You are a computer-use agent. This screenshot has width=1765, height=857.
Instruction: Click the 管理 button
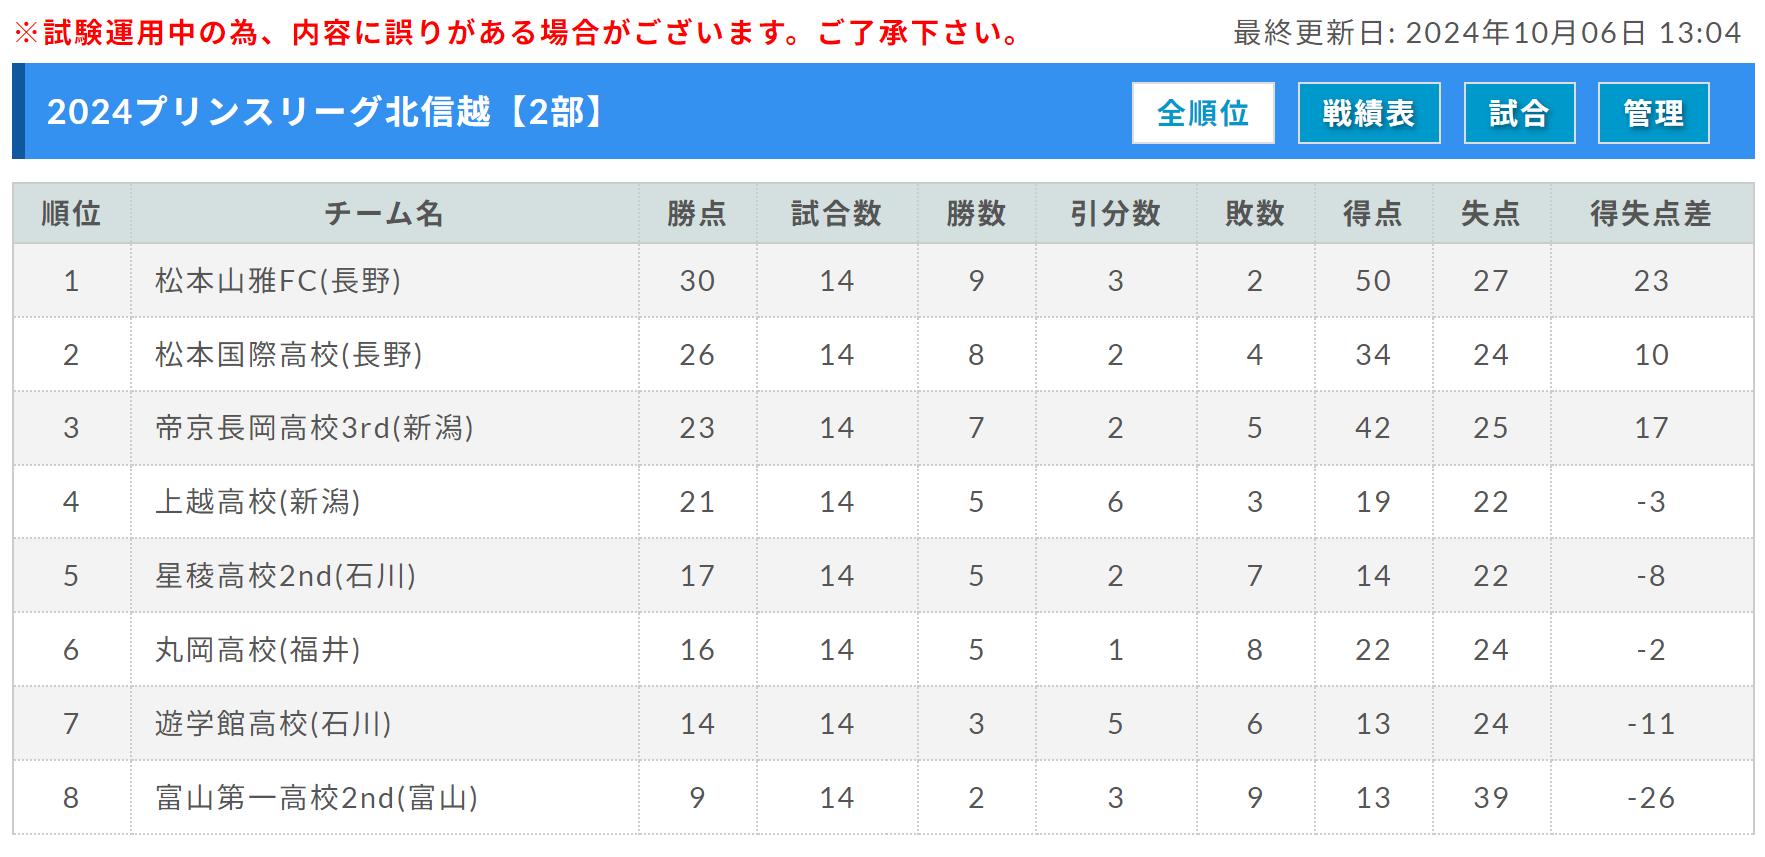(x=1653, y=113)
